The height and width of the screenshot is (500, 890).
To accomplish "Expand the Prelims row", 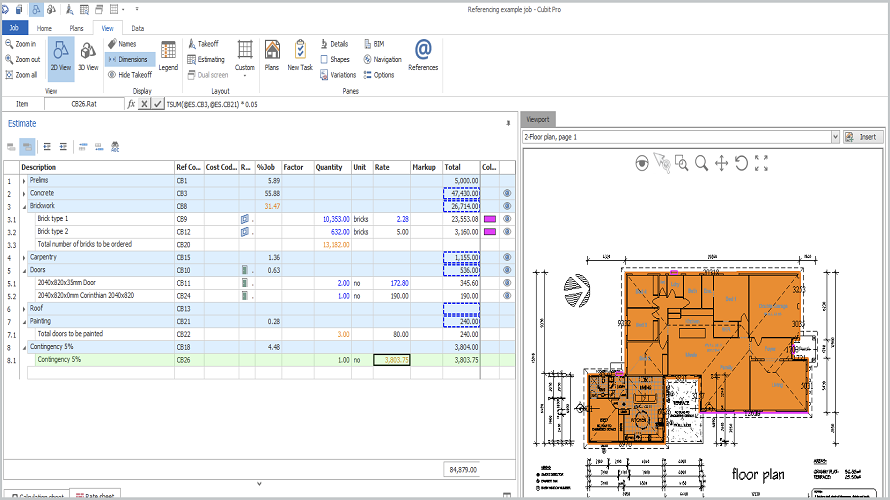I will (x=24, y=180).
